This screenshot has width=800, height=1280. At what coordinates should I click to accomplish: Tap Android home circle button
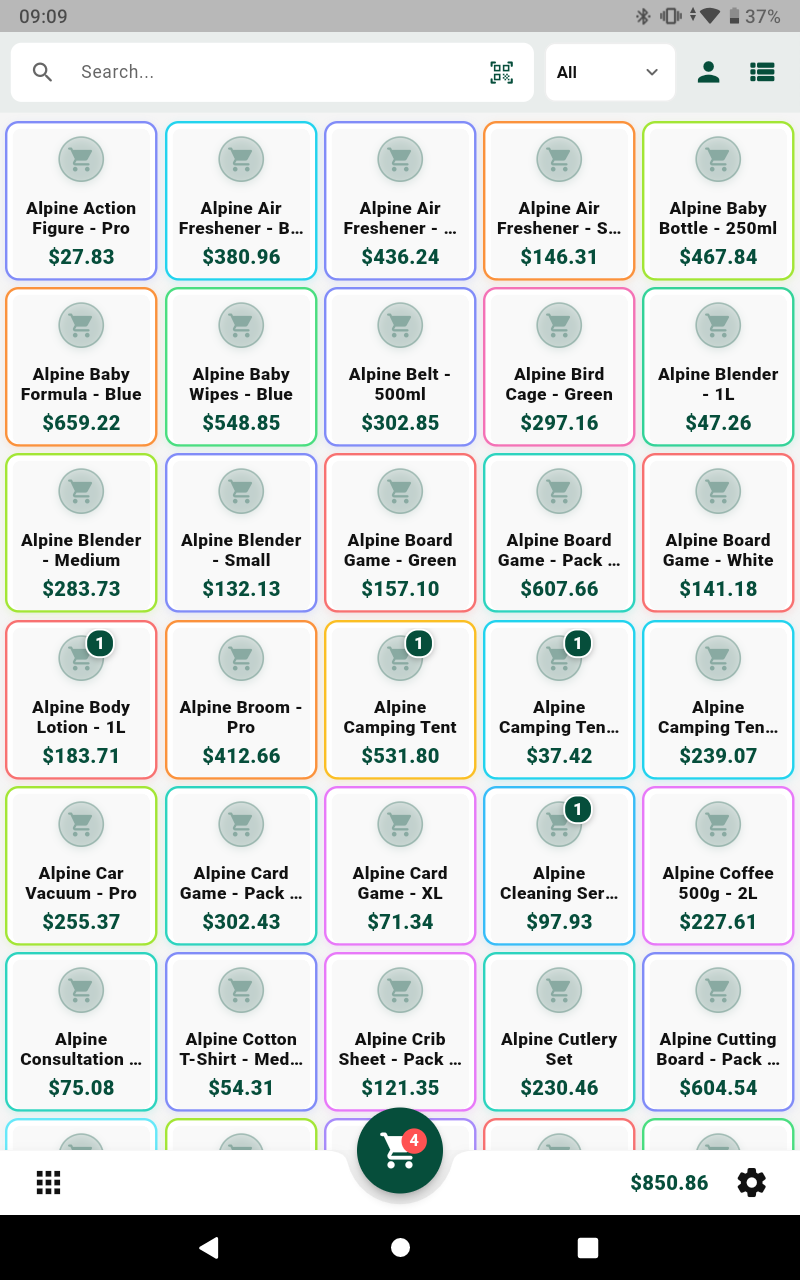click(400, 1247)
